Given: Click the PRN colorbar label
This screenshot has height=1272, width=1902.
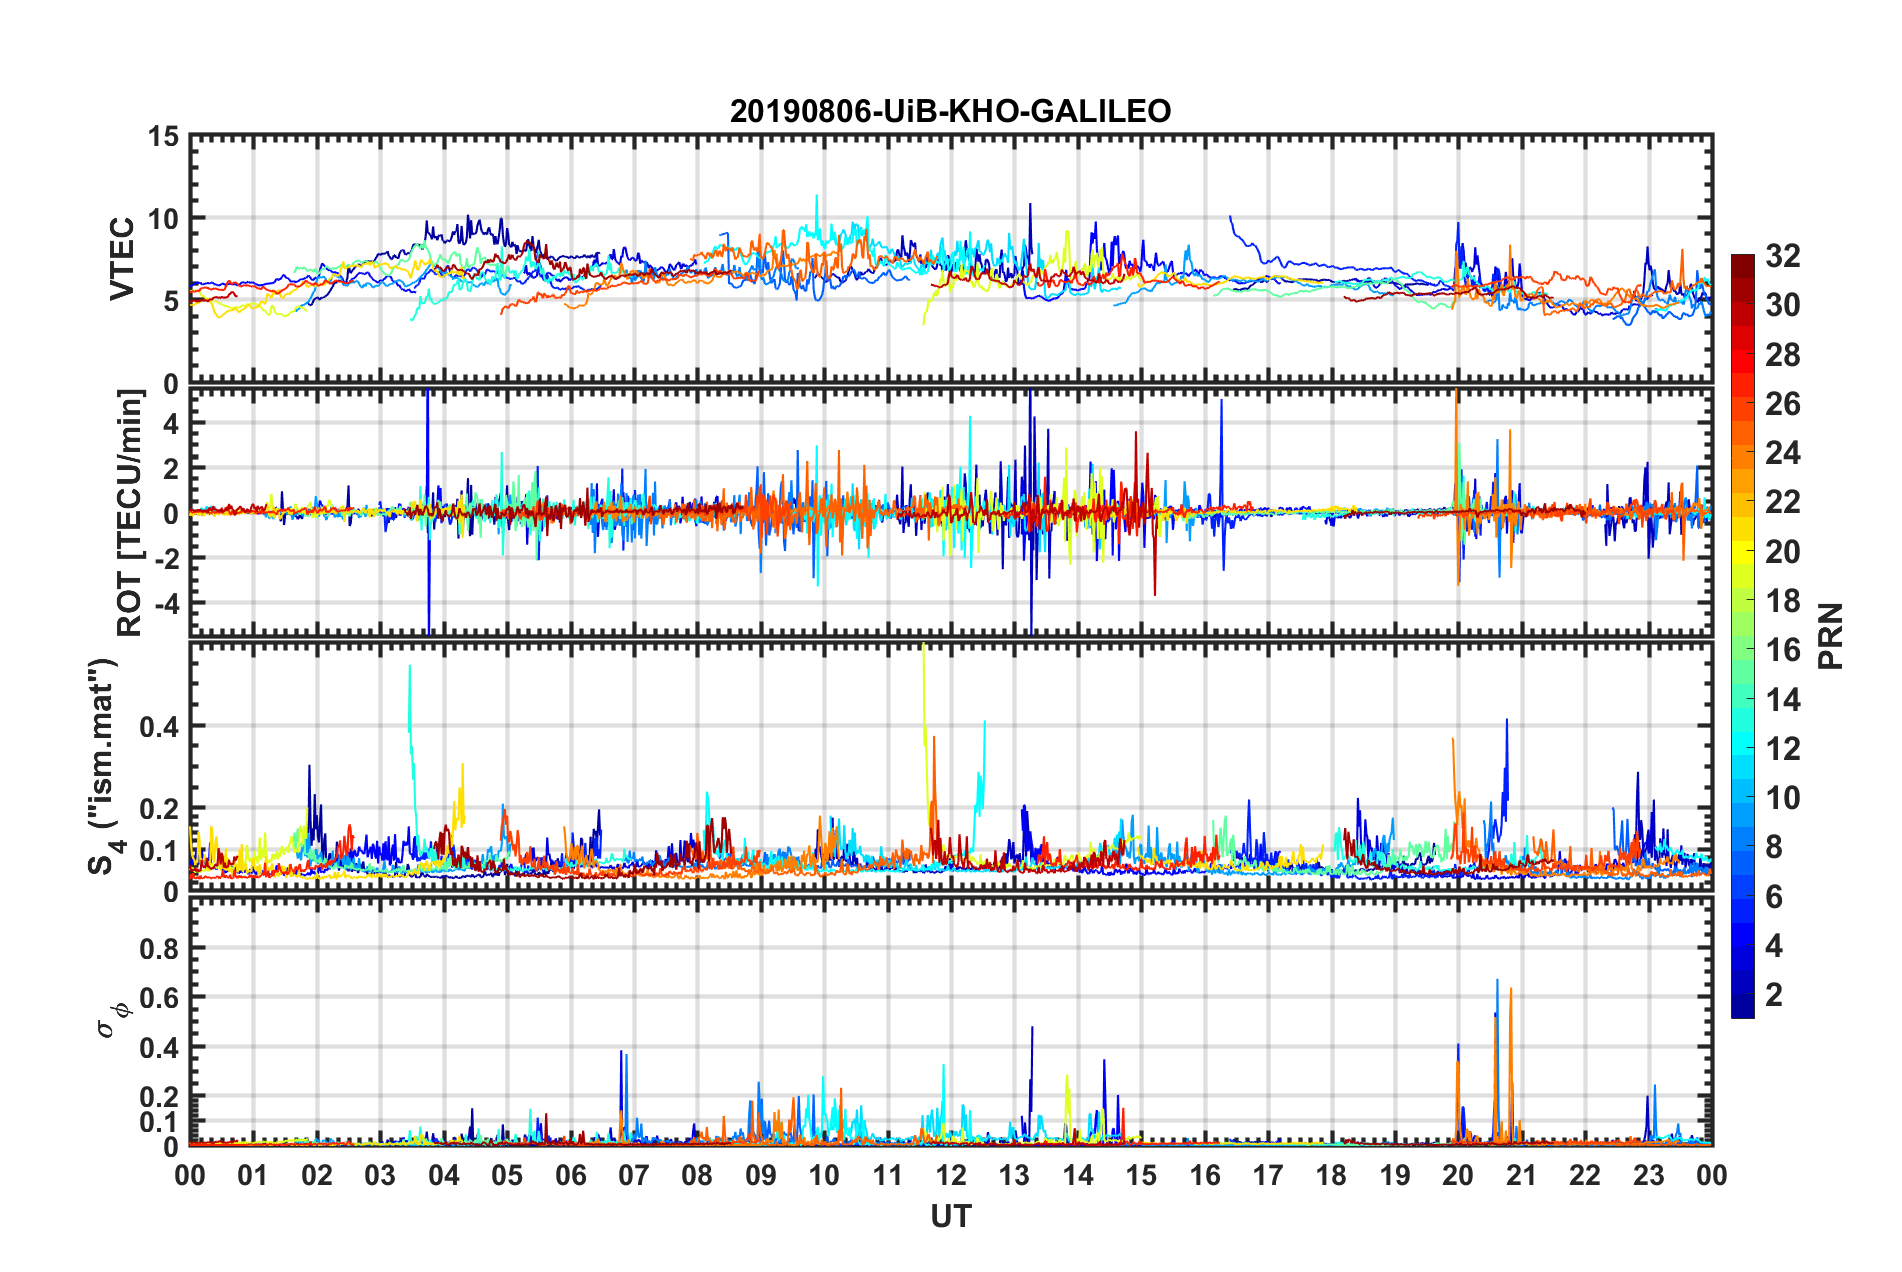Looking at the screenshot, I should (x=1831, y=636).
